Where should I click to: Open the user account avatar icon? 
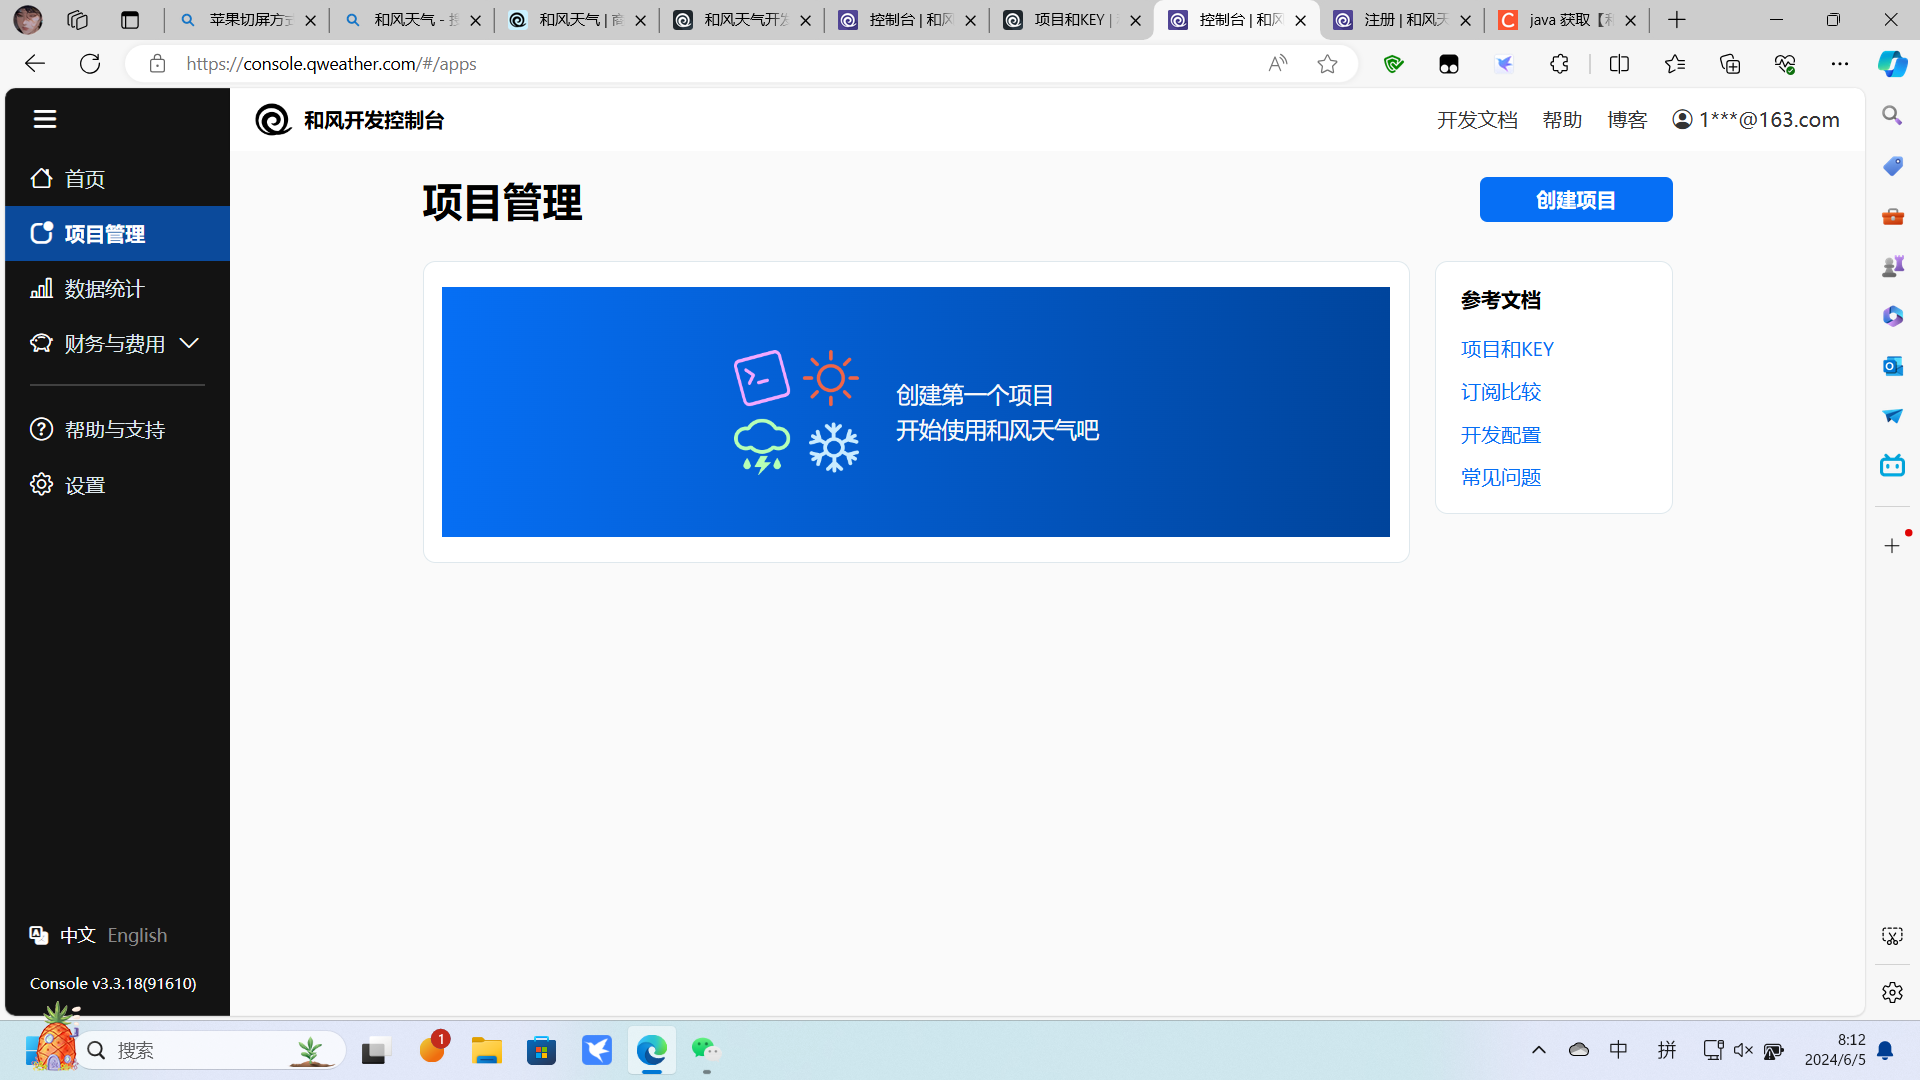click(x=1682, y=120)
